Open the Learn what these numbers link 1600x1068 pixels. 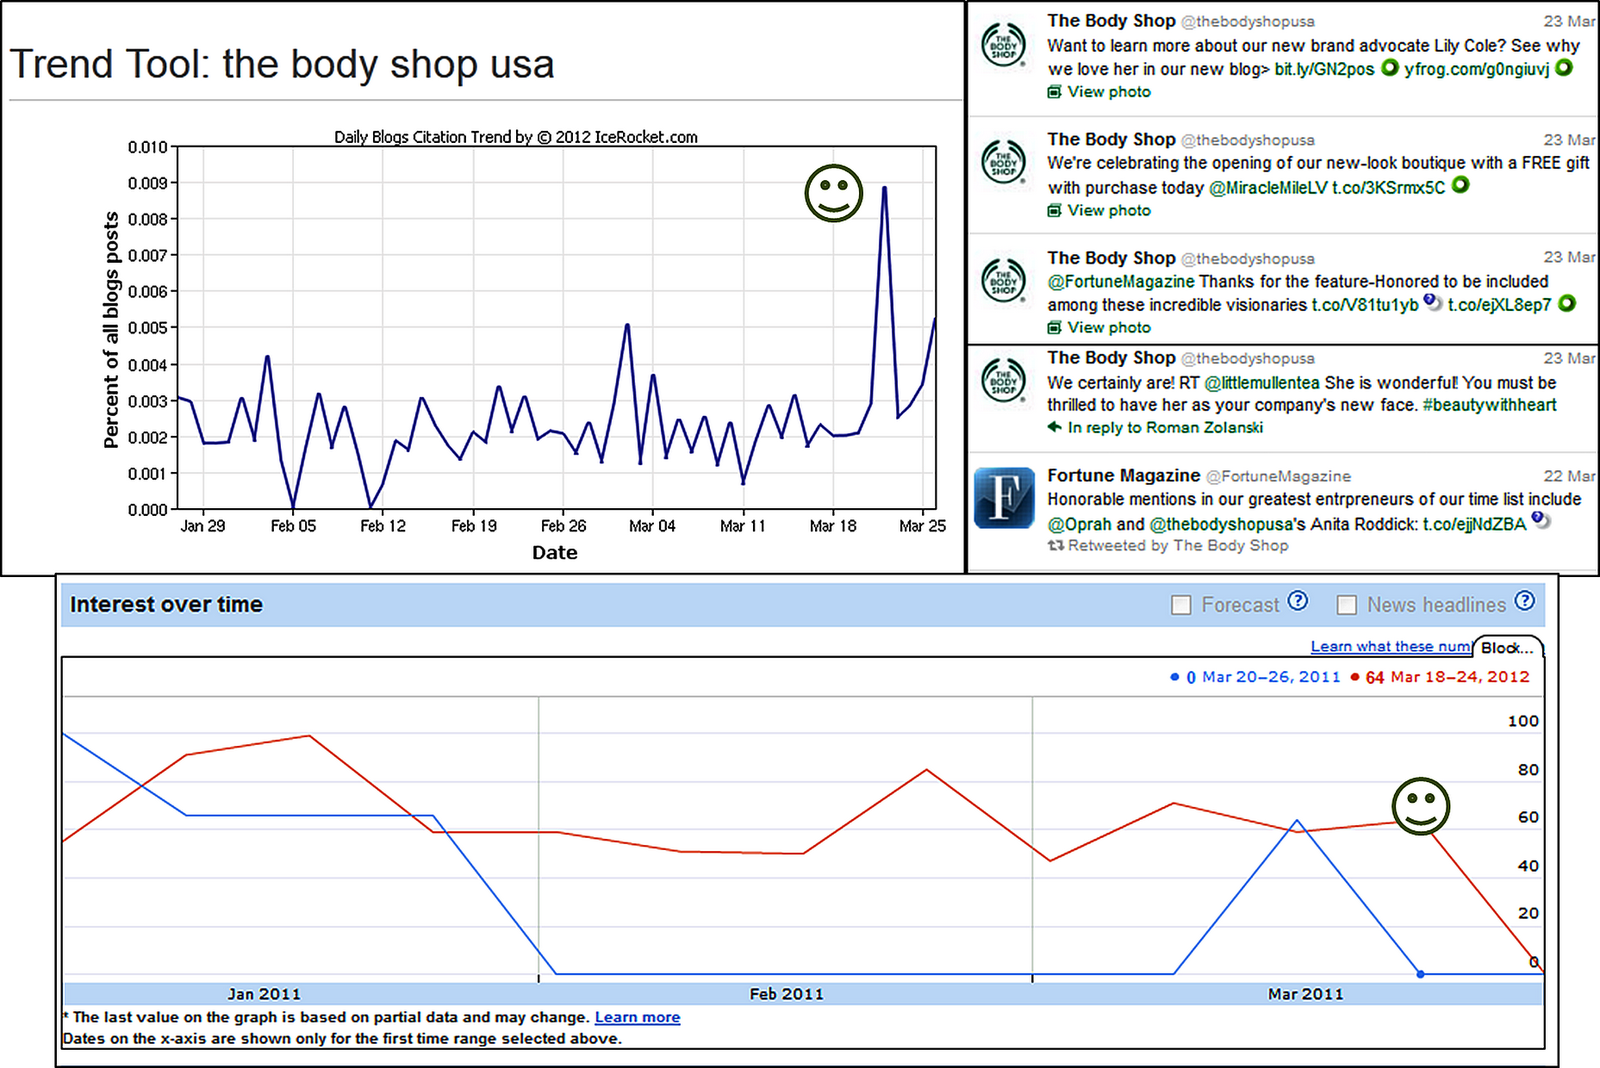(x=1389, y=646)
